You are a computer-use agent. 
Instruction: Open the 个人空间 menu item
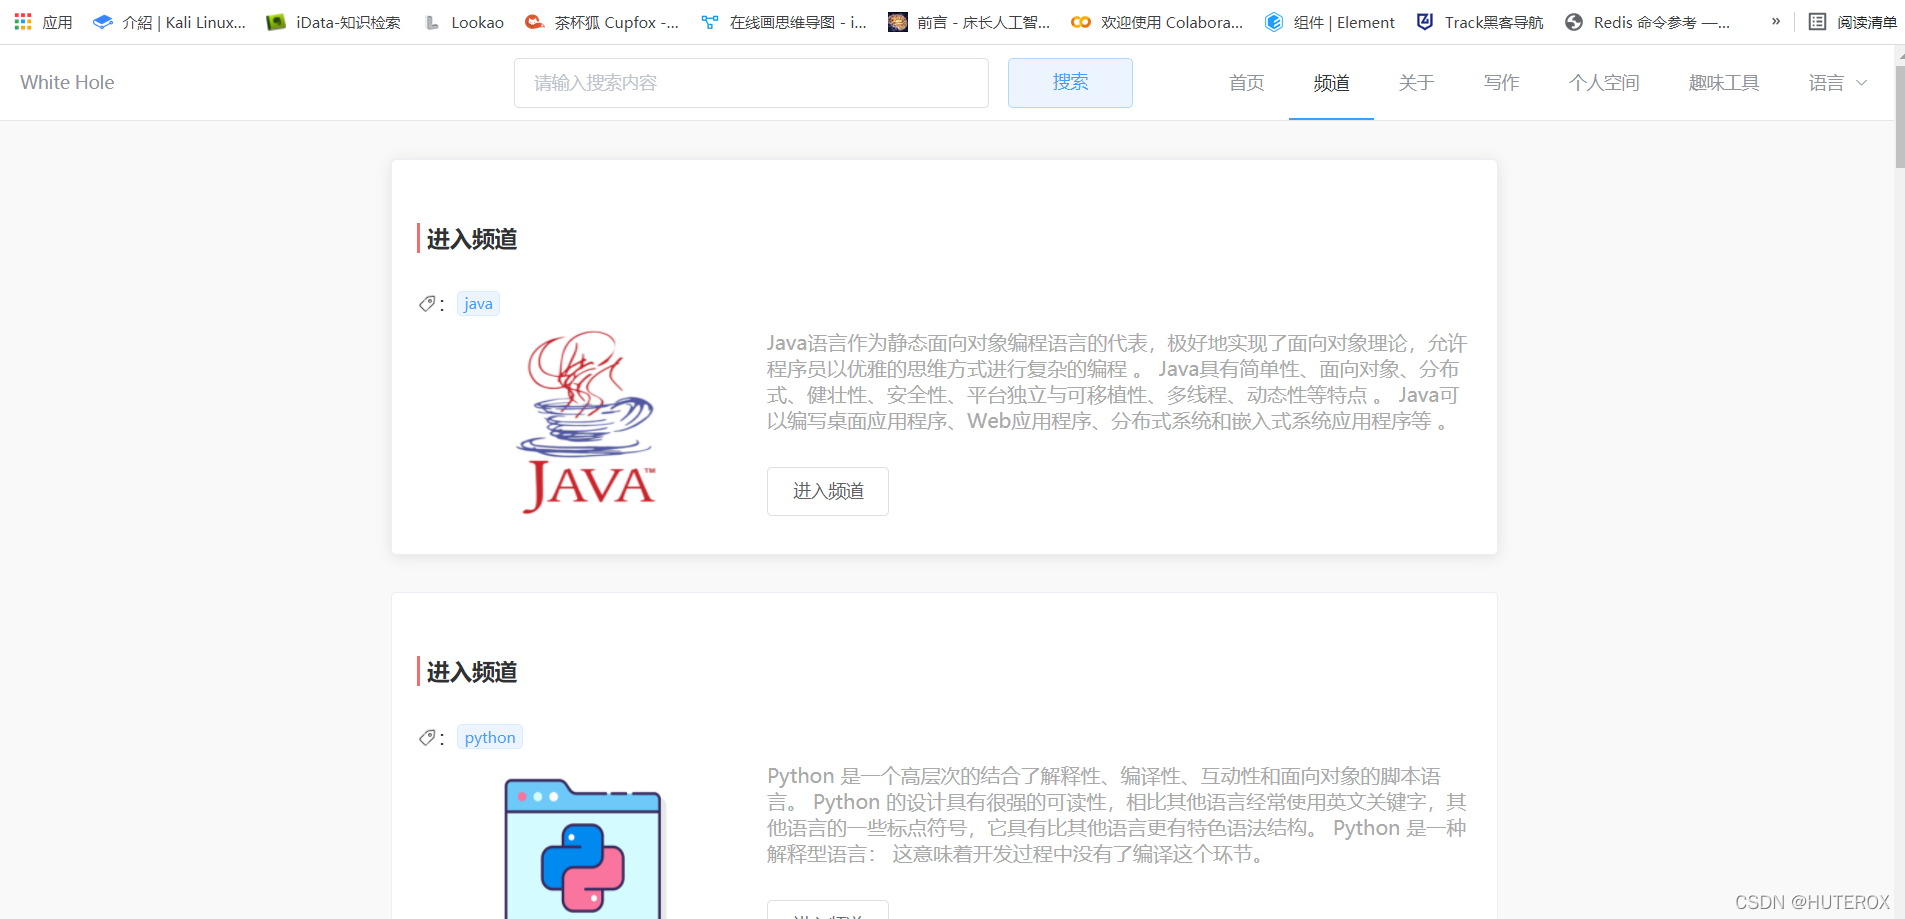tap(1604, 83)
